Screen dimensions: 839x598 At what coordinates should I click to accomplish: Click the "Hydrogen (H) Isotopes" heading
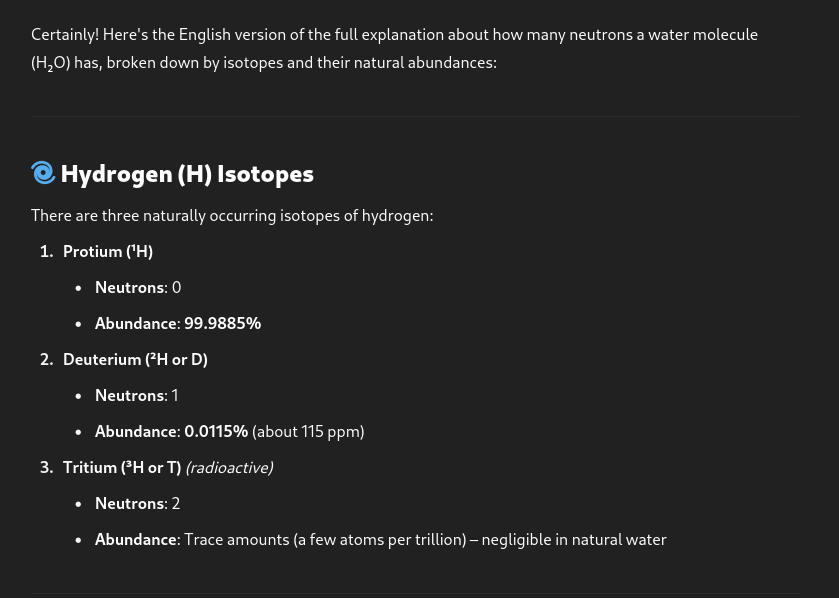pyautogui.click(x=187, y=174)
